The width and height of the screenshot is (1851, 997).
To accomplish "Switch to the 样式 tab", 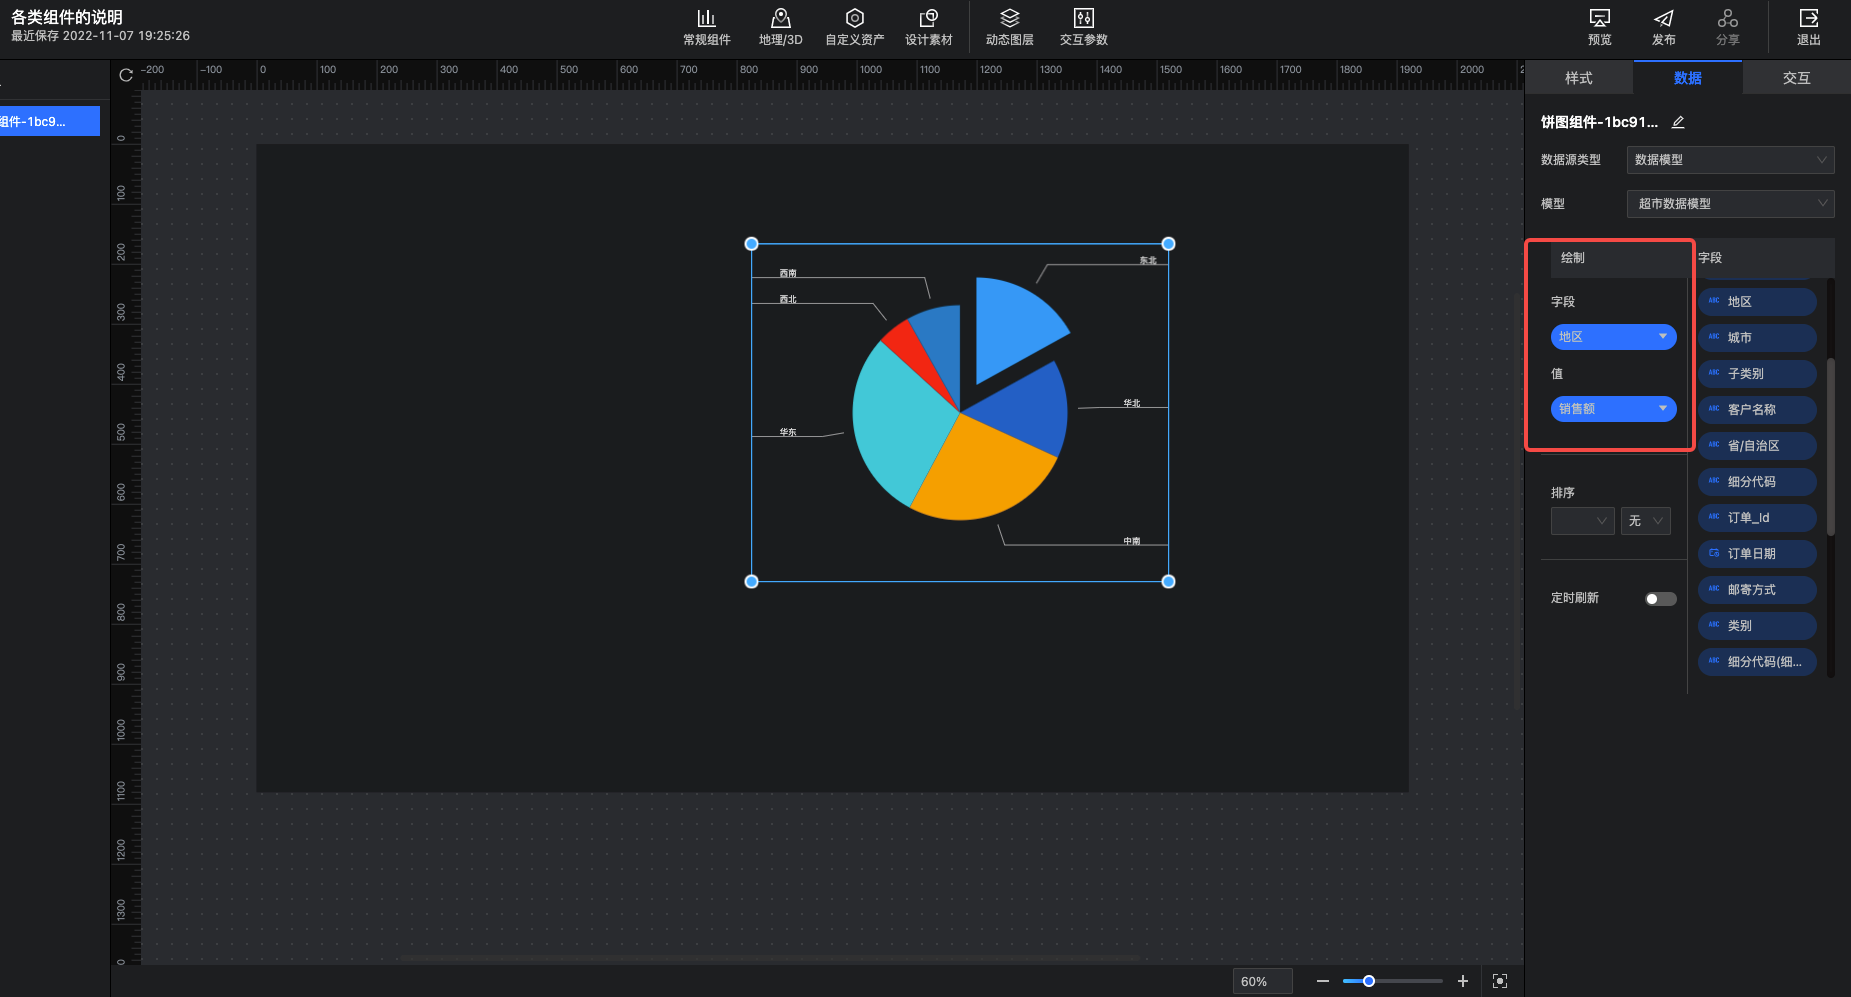I will [x=1578, y=78].
